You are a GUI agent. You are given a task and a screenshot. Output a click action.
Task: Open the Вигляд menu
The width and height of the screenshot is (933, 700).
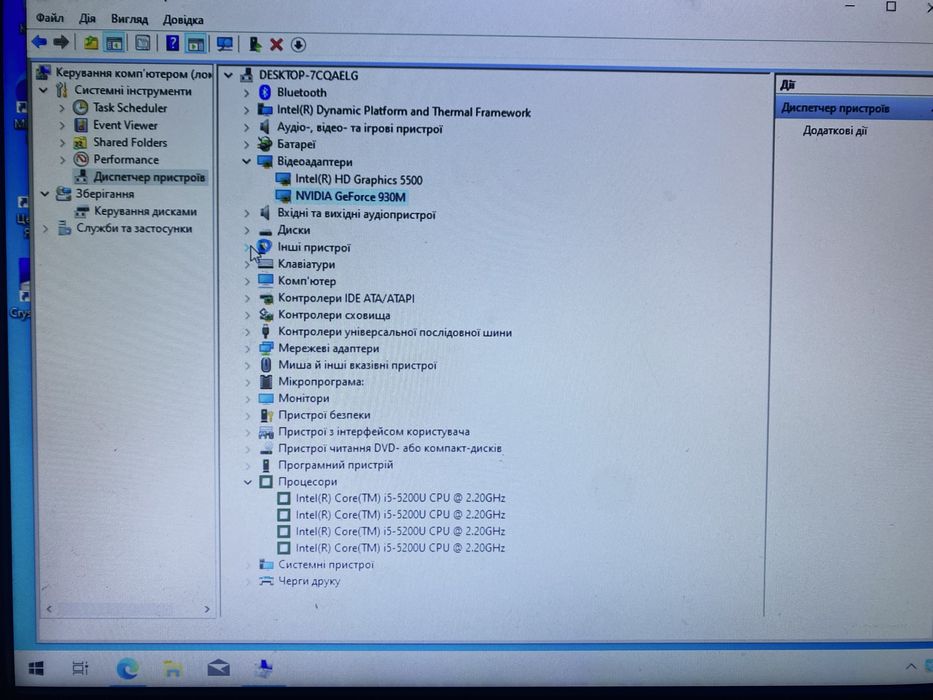pos(129,19)
